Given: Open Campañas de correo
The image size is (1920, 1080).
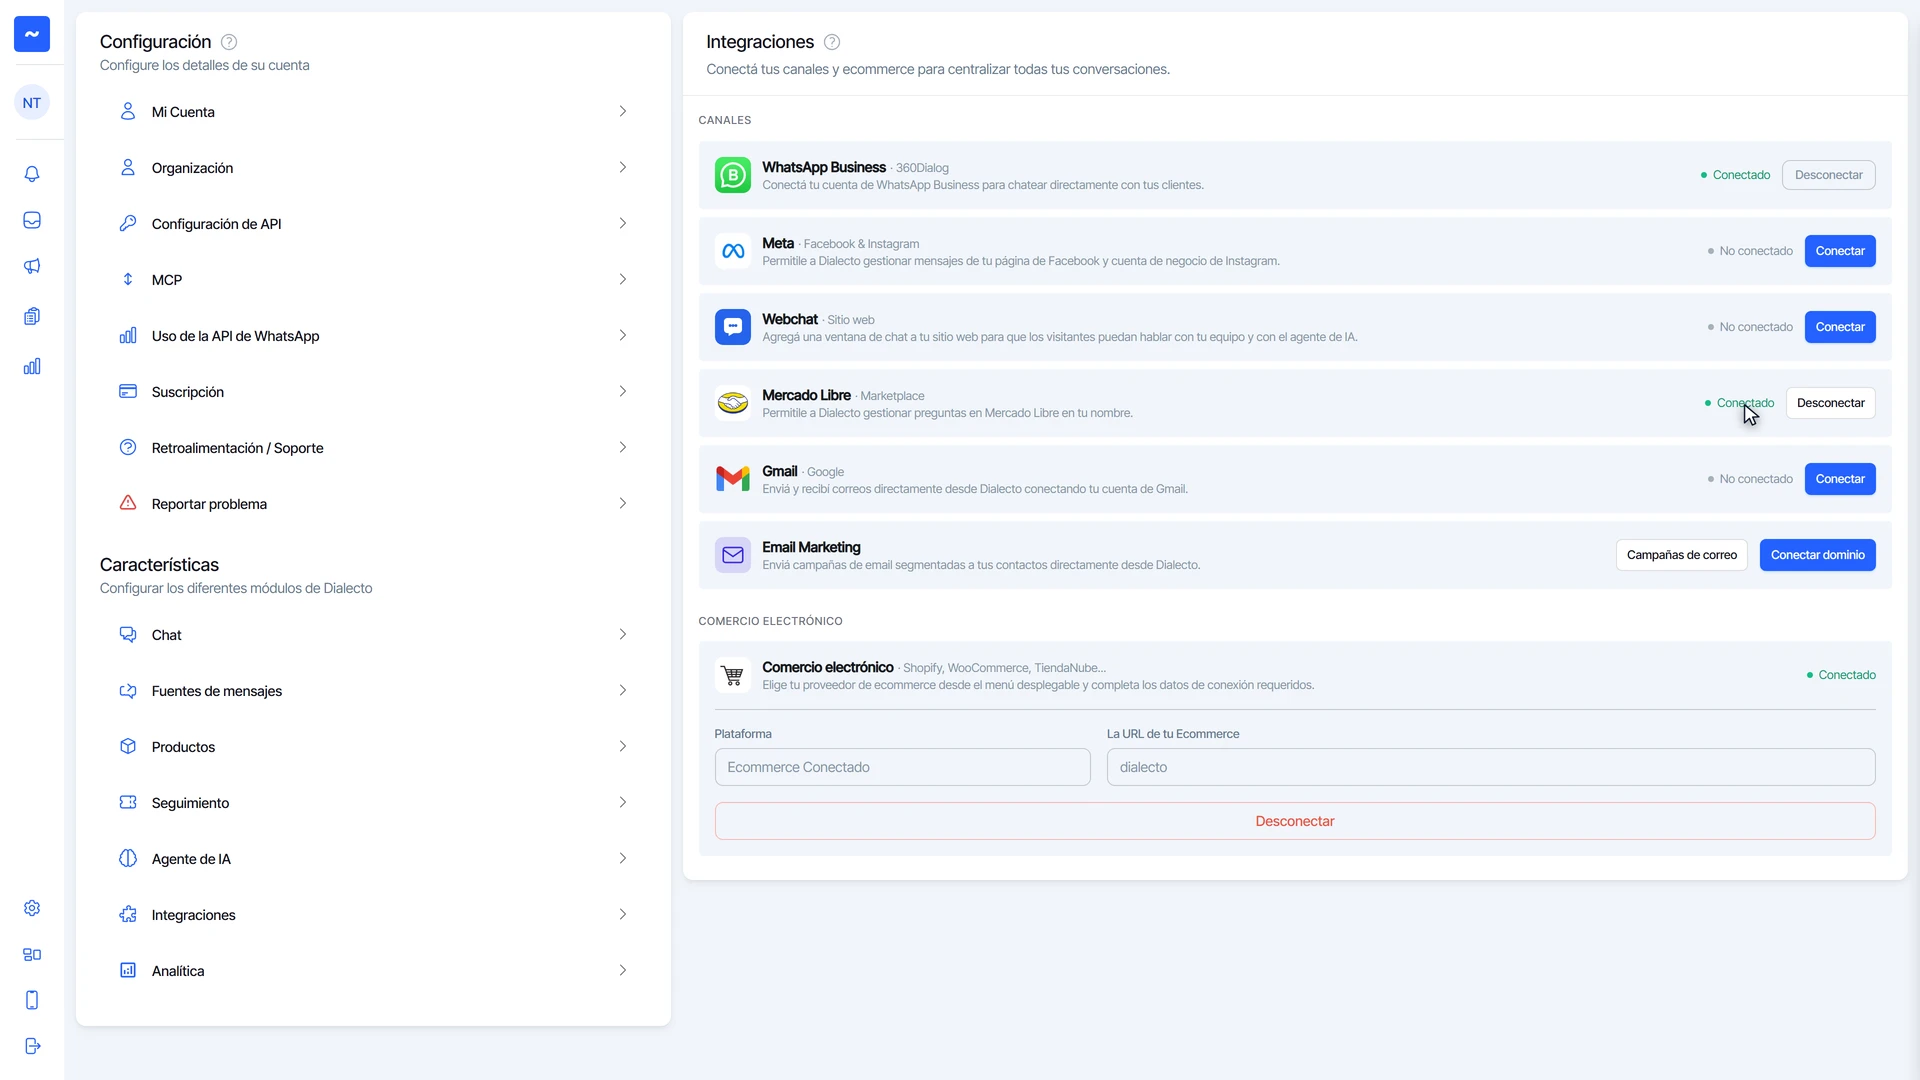Looking at the screenshot, I should click(x=1681, y=555).
